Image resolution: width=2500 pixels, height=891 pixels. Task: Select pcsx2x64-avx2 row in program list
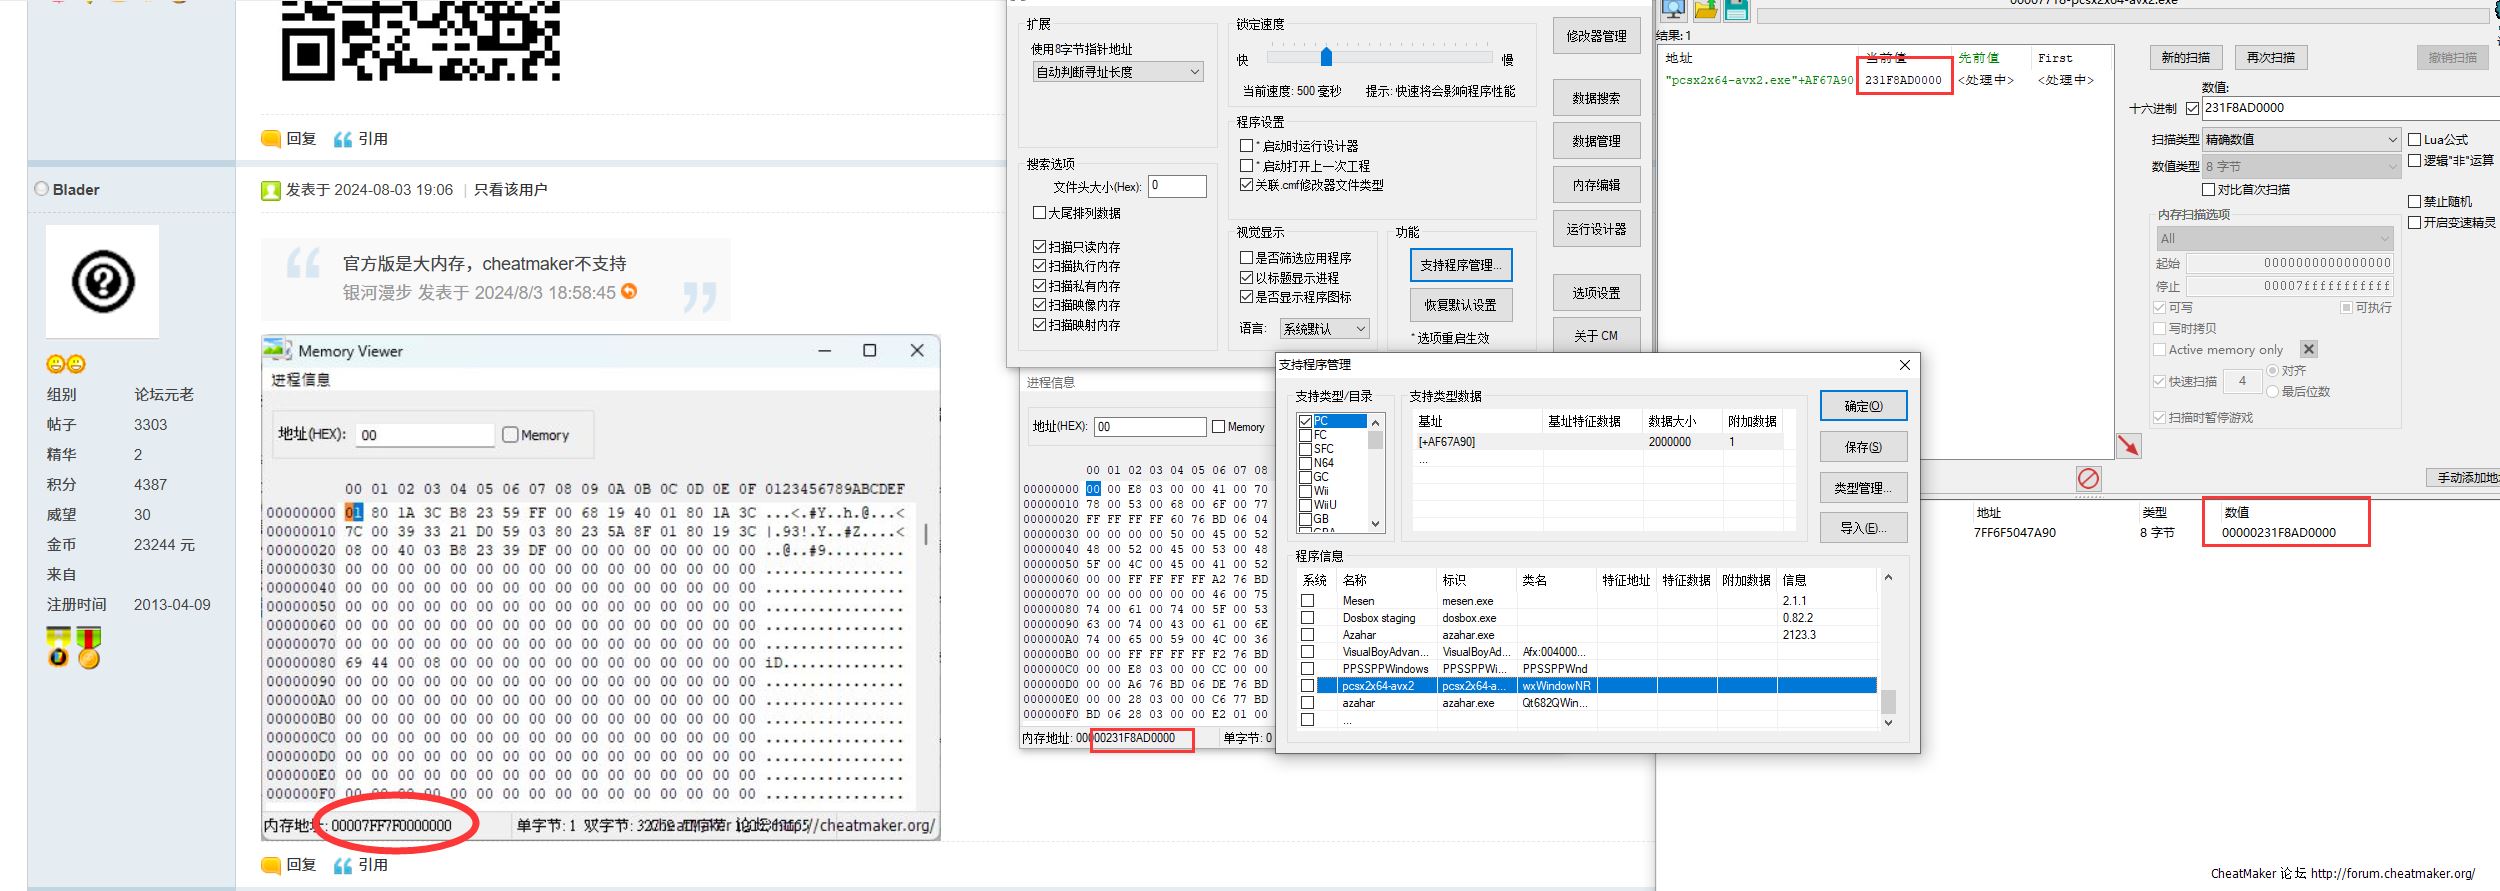(1378, 686)
